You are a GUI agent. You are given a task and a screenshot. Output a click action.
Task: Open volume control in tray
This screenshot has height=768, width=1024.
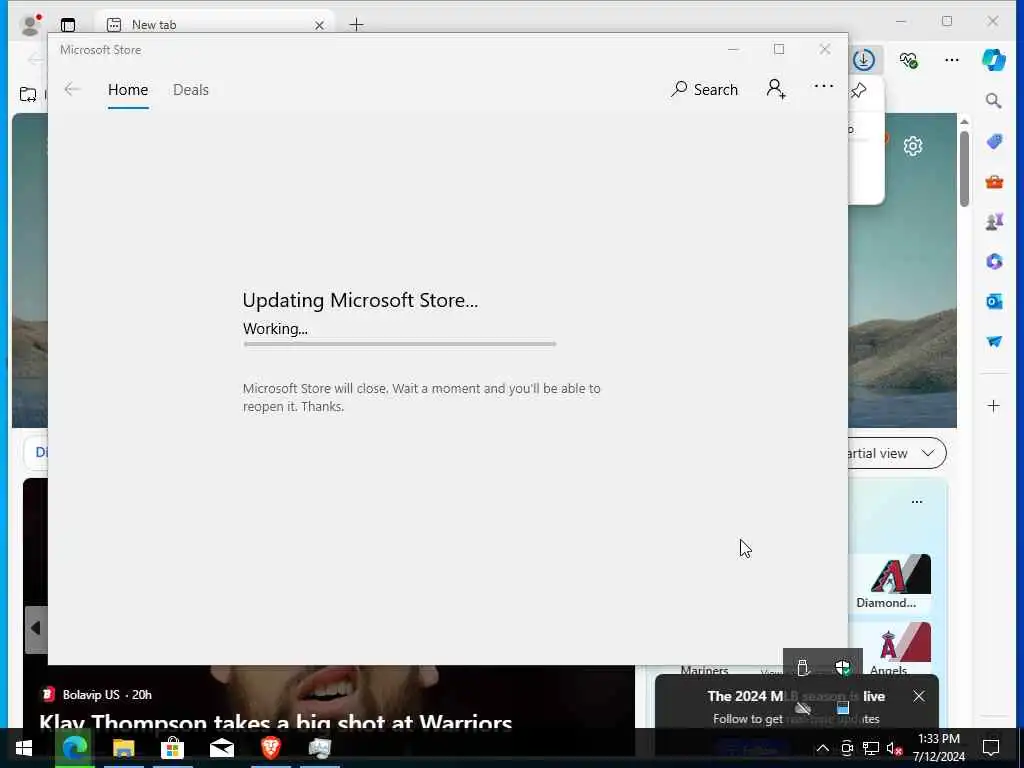[x=894, y=748]
